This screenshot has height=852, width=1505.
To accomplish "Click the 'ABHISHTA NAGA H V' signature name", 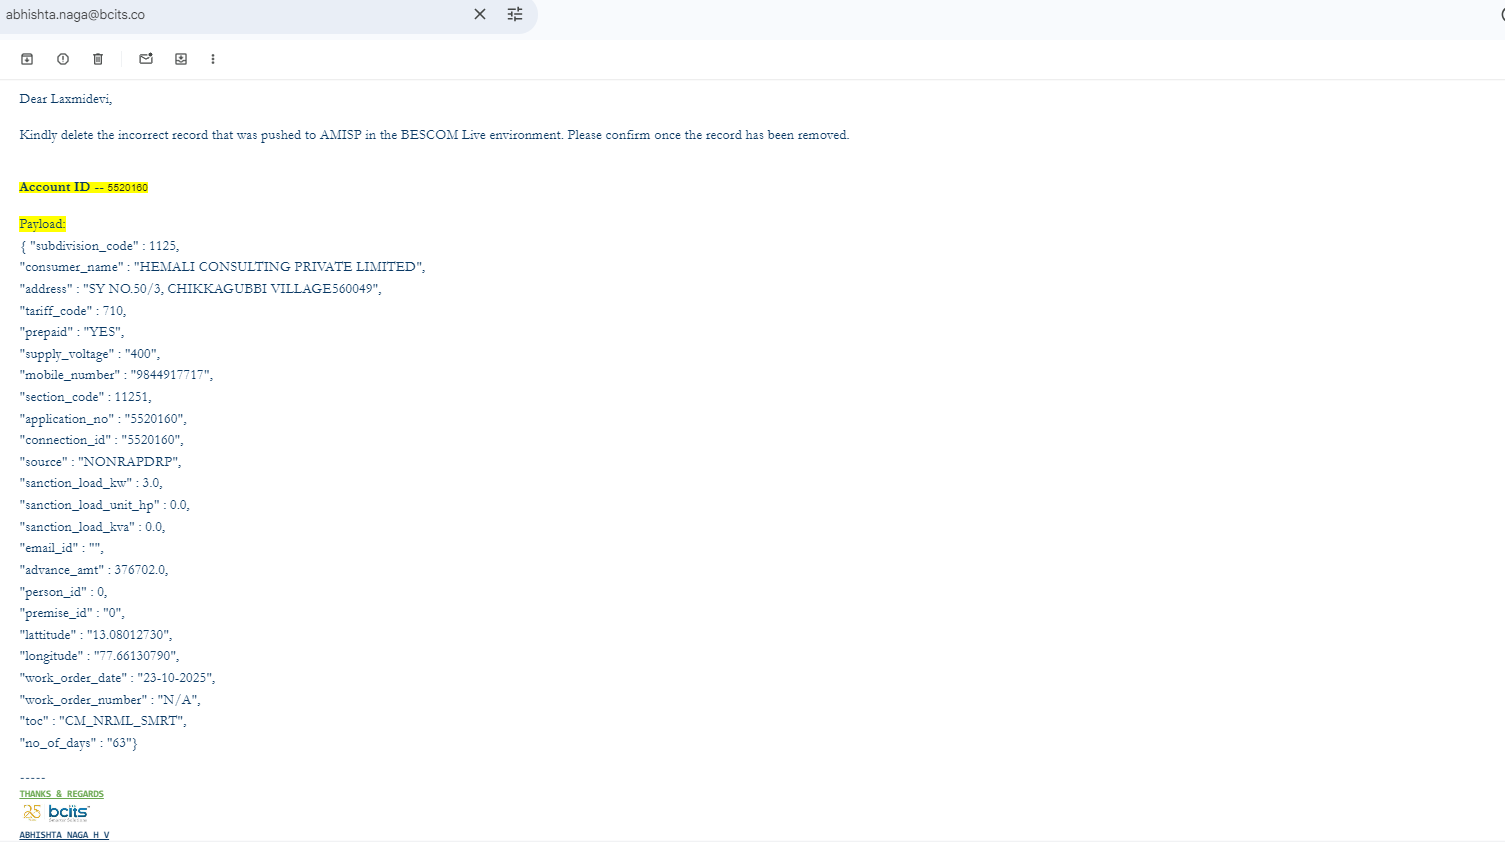I will tap(64, 835).
